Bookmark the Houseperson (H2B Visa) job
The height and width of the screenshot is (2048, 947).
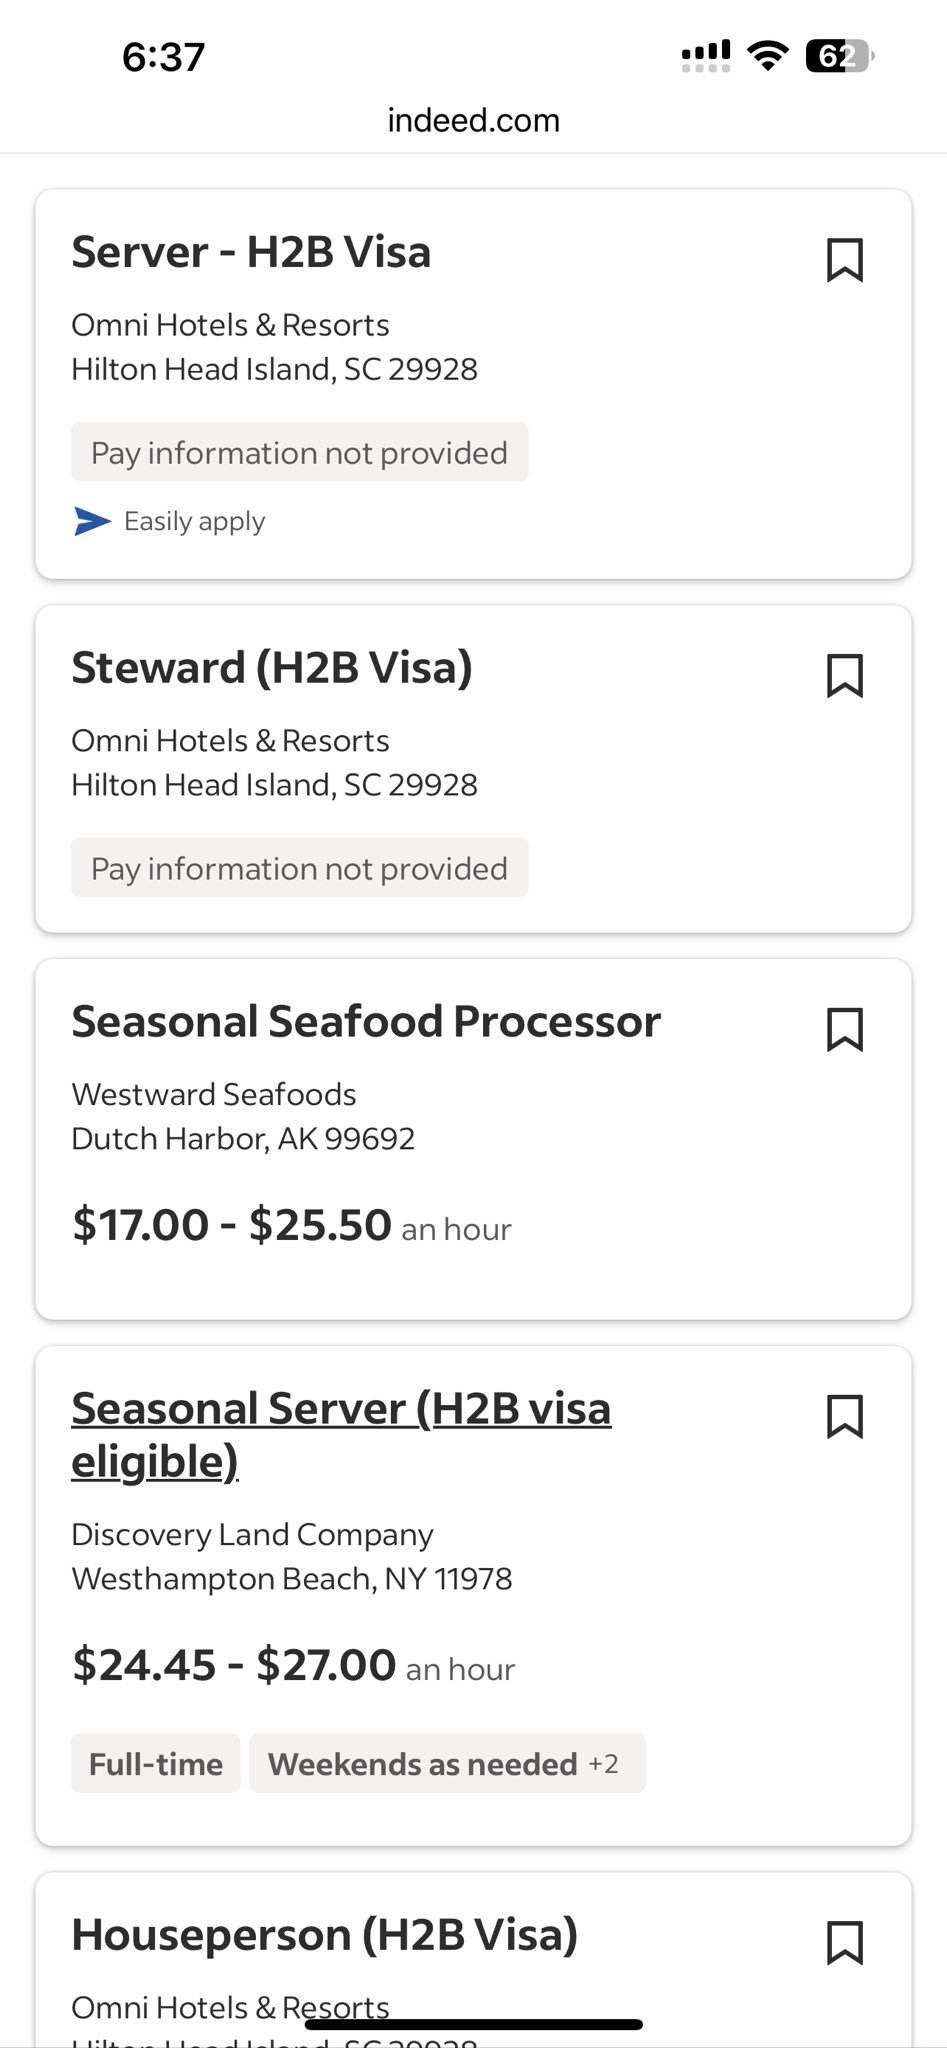point(845,1943)
